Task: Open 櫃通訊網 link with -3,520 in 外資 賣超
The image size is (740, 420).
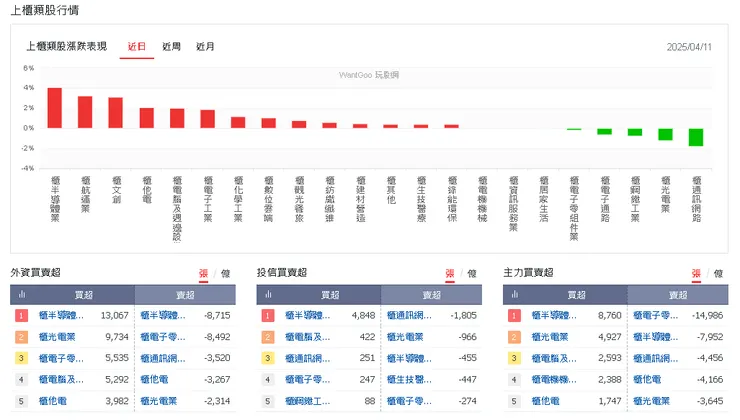Action: point(163,358)
